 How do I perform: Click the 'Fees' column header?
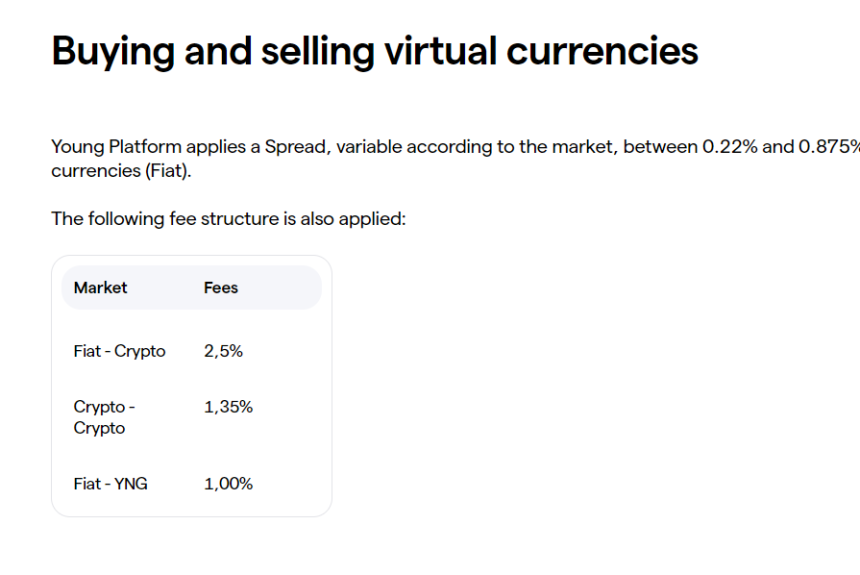[x=221, y=288]
